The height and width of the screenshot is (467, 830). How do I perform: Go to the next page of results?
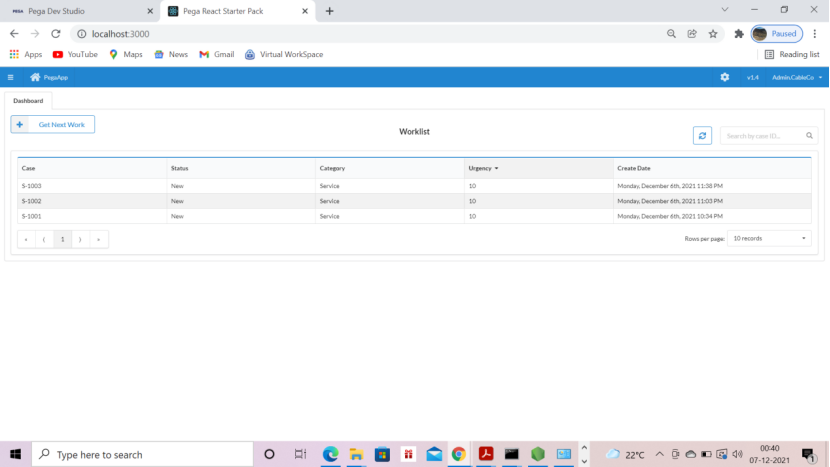click(80, 239)
